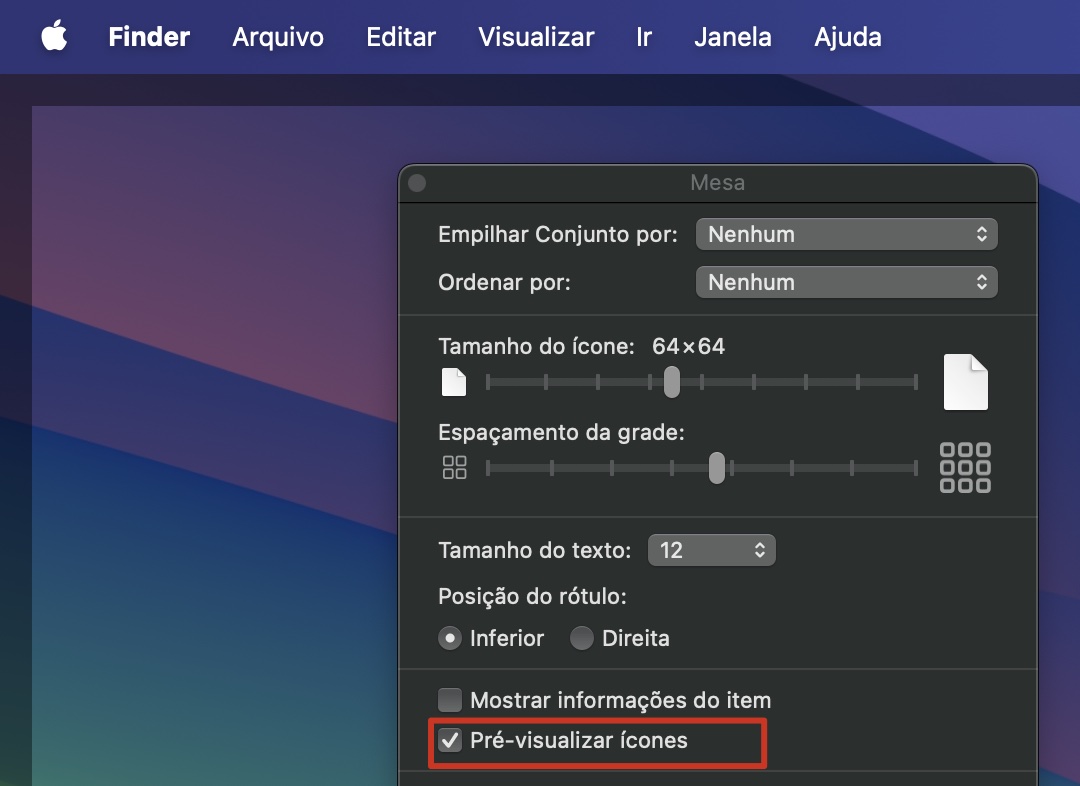
Task: Click the large icon size thumbnail
Action: pyautogui.click(x=964, y=381)
